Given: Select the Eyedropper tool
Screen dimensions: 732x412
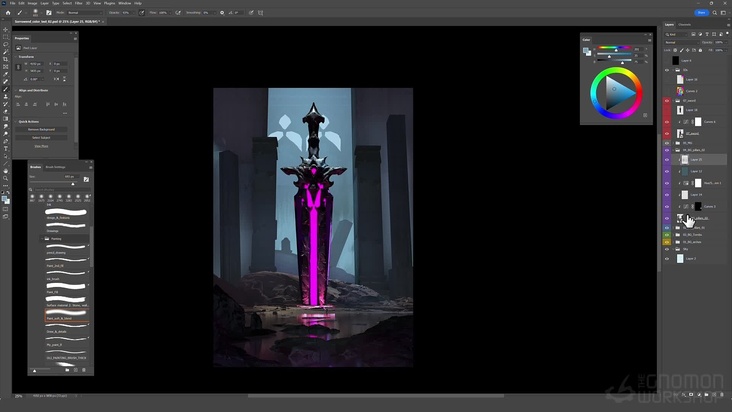Looking at the screenshot, I should (x=6, y=74).
